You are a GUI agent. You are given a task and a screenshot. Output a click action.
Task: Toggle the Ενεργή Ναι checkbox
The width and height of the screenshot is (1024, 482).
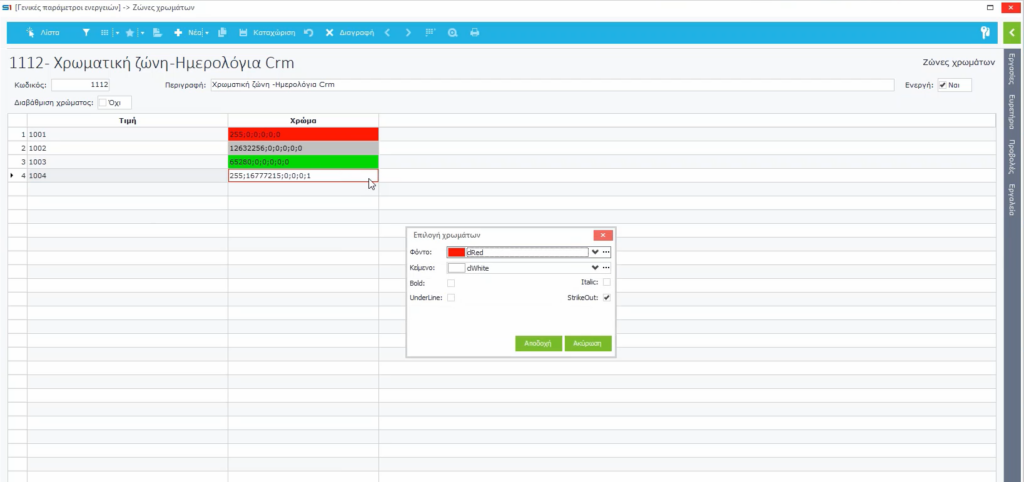tap(942, 85)
